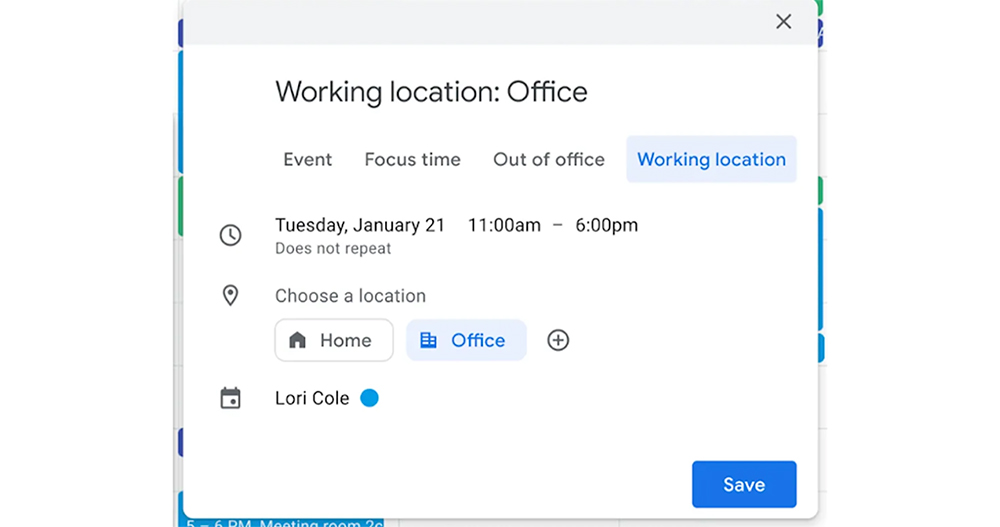Edit the date Tuesday, January 21
The width and height of the screenshot is (1000, 527).
point(360,225)
